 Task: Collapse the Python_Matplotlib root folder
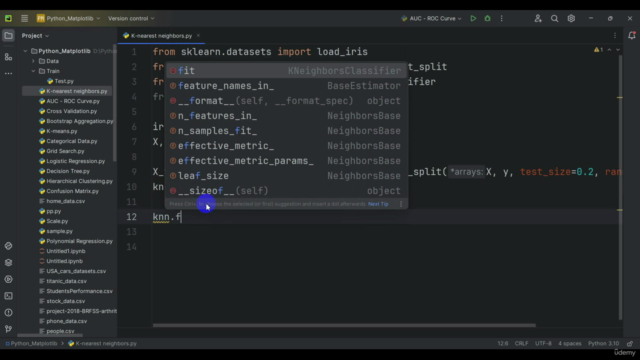point(25,51)
